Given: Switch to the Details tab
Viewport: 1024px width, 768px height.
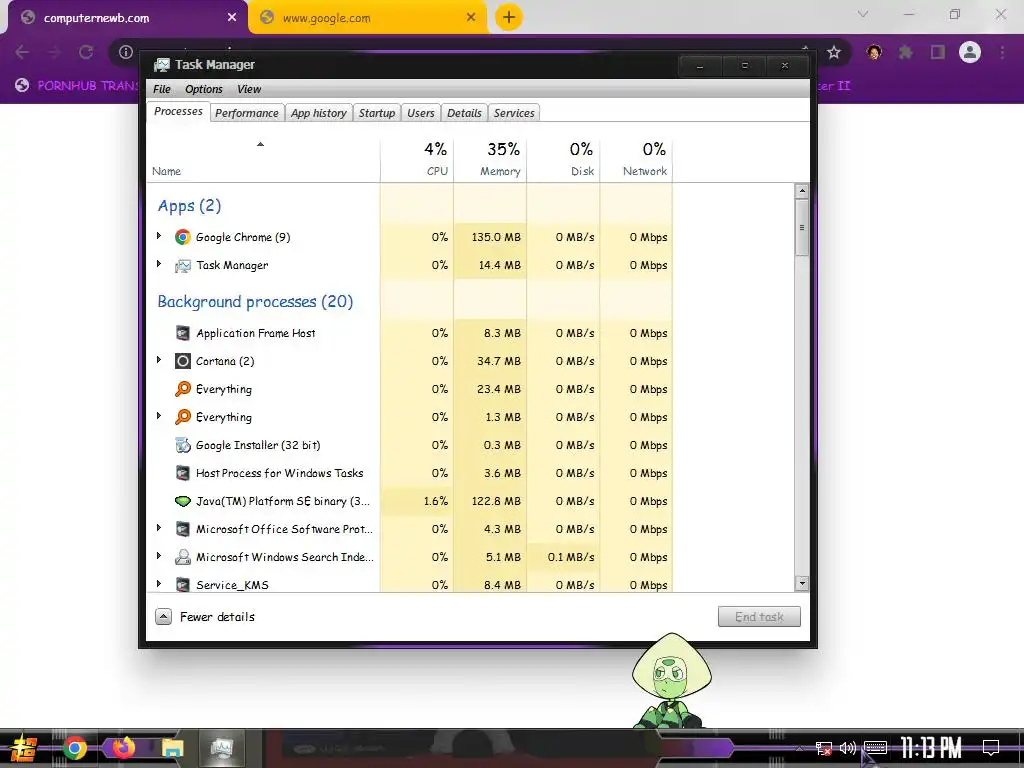Looking at the screenshot, I should click(x=464, y=113).
